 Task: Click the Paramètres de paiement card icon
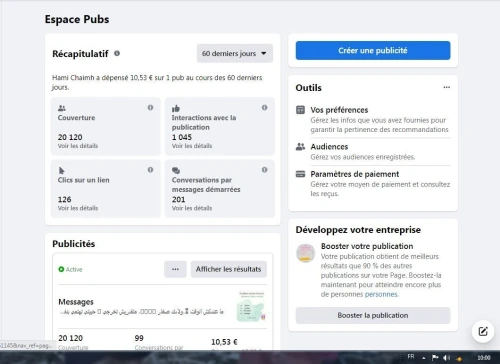300,174
